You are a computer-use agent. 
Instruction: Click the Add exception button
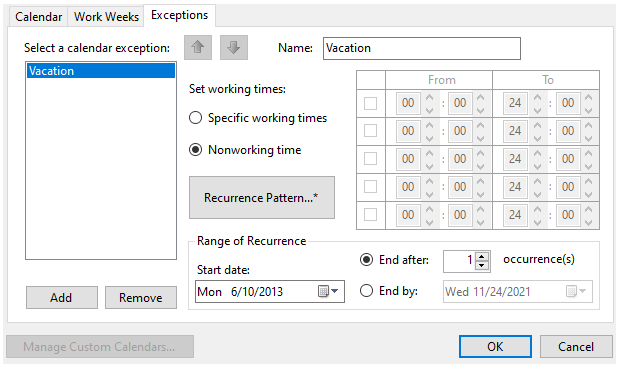tap(62, 297)
